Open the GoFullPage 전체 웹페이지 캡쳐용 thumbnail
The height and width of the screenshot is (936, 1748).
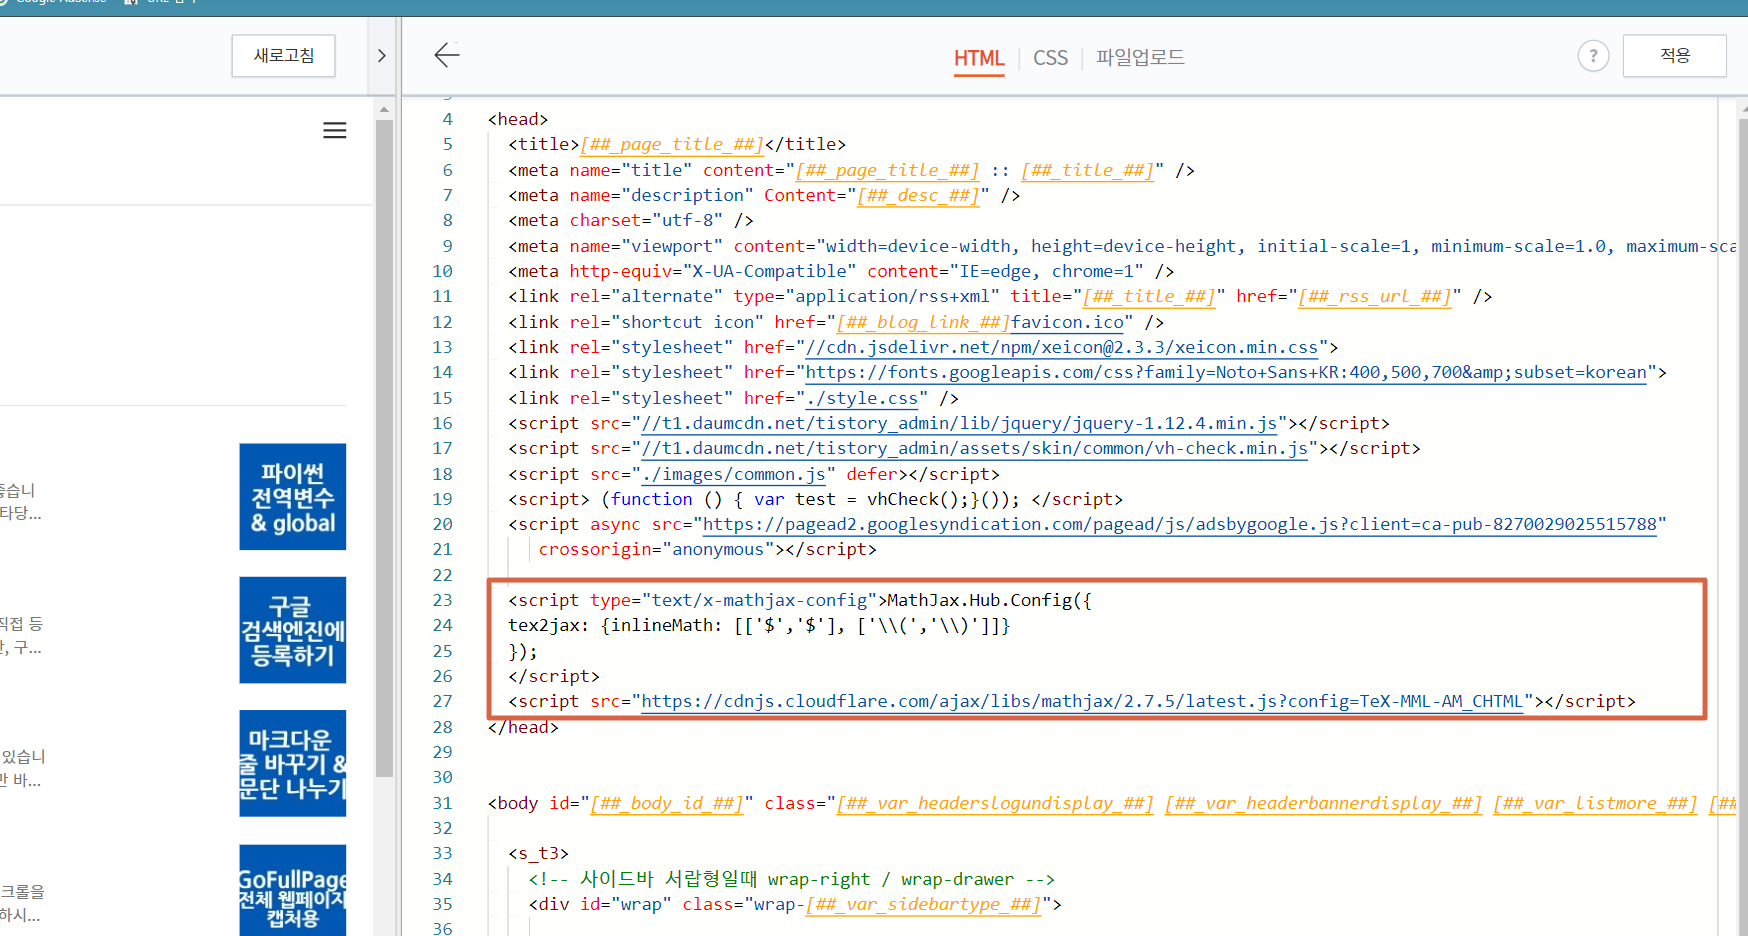[x=293, y=890]
